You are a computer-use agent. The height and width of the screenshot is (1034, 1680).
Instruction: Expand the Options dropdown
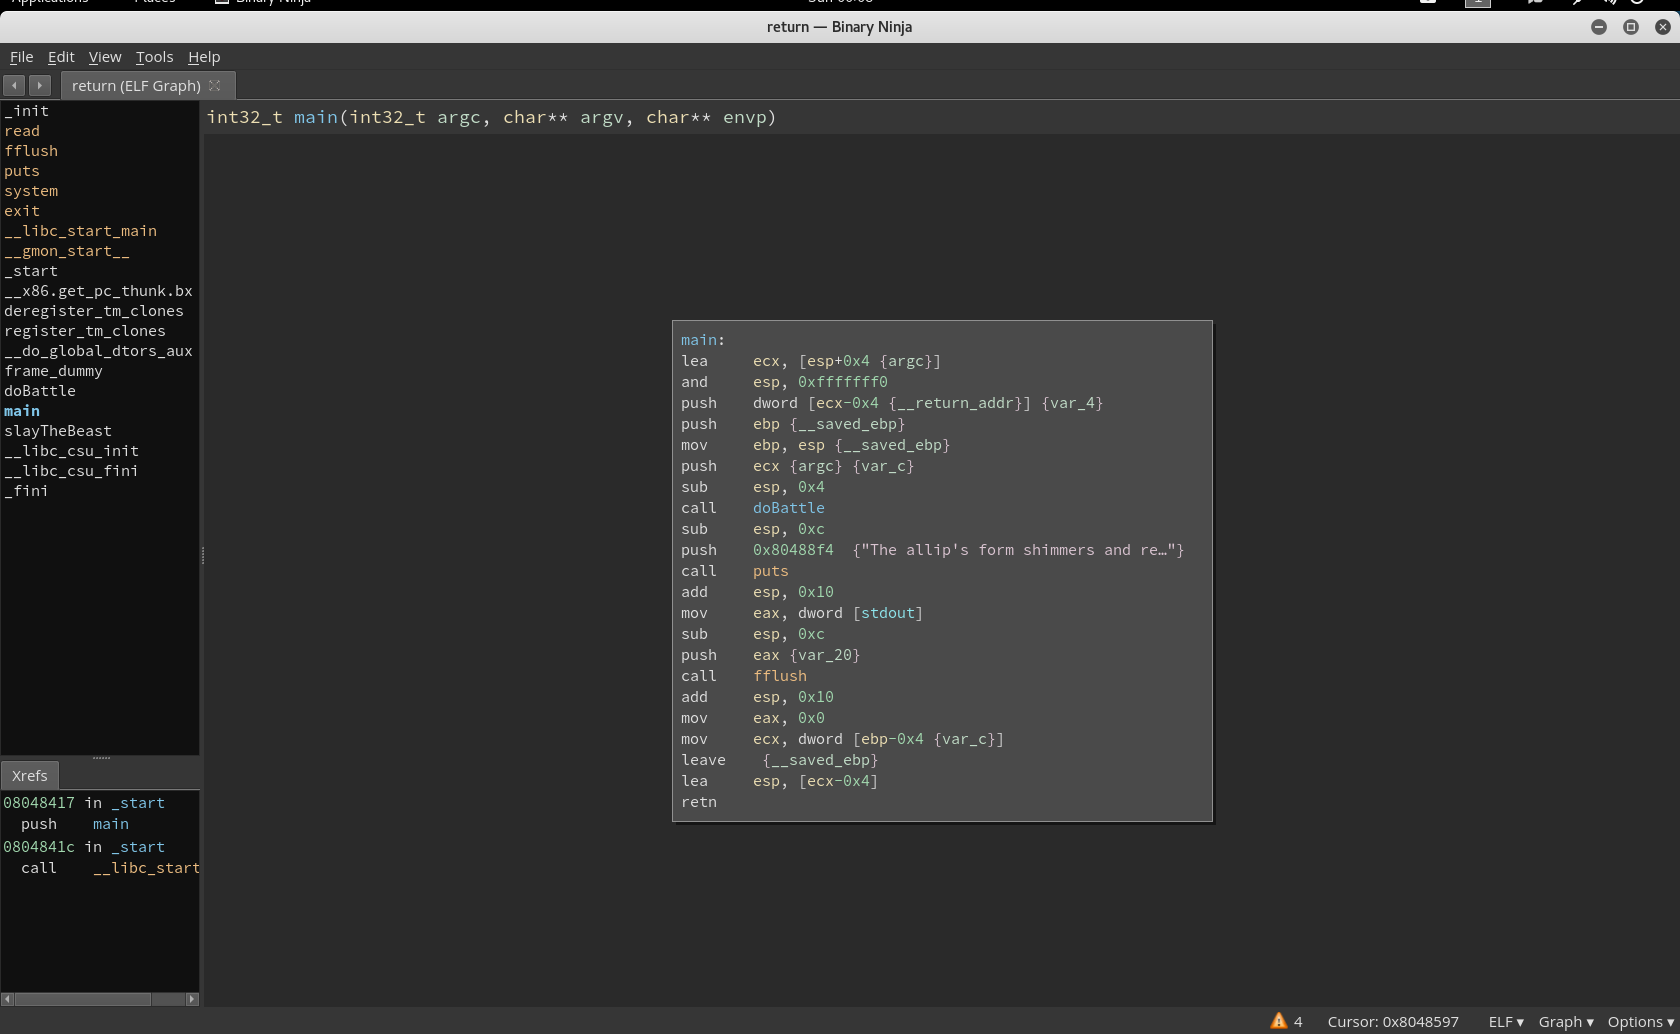(1640, 1021)
